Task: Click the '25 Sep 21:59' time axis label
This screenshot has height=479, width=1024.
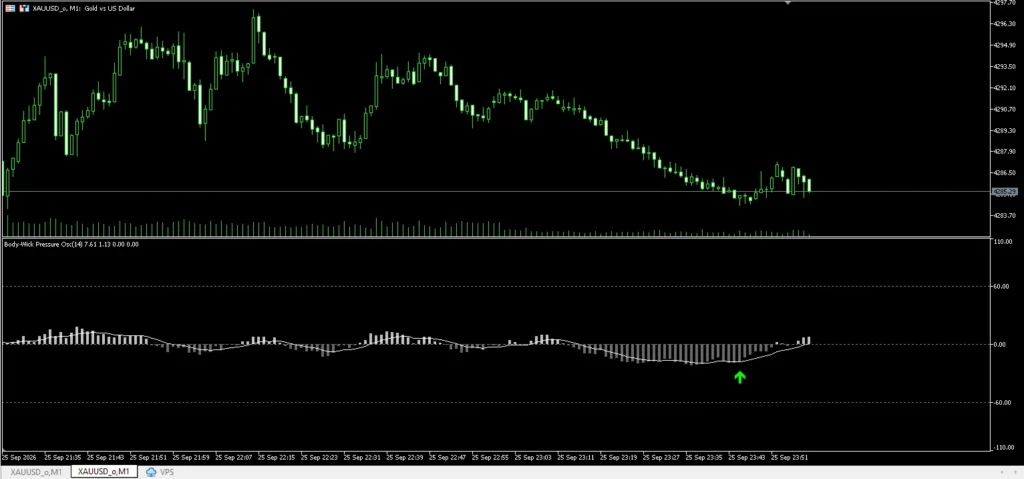Action: [x=191, y=457]
